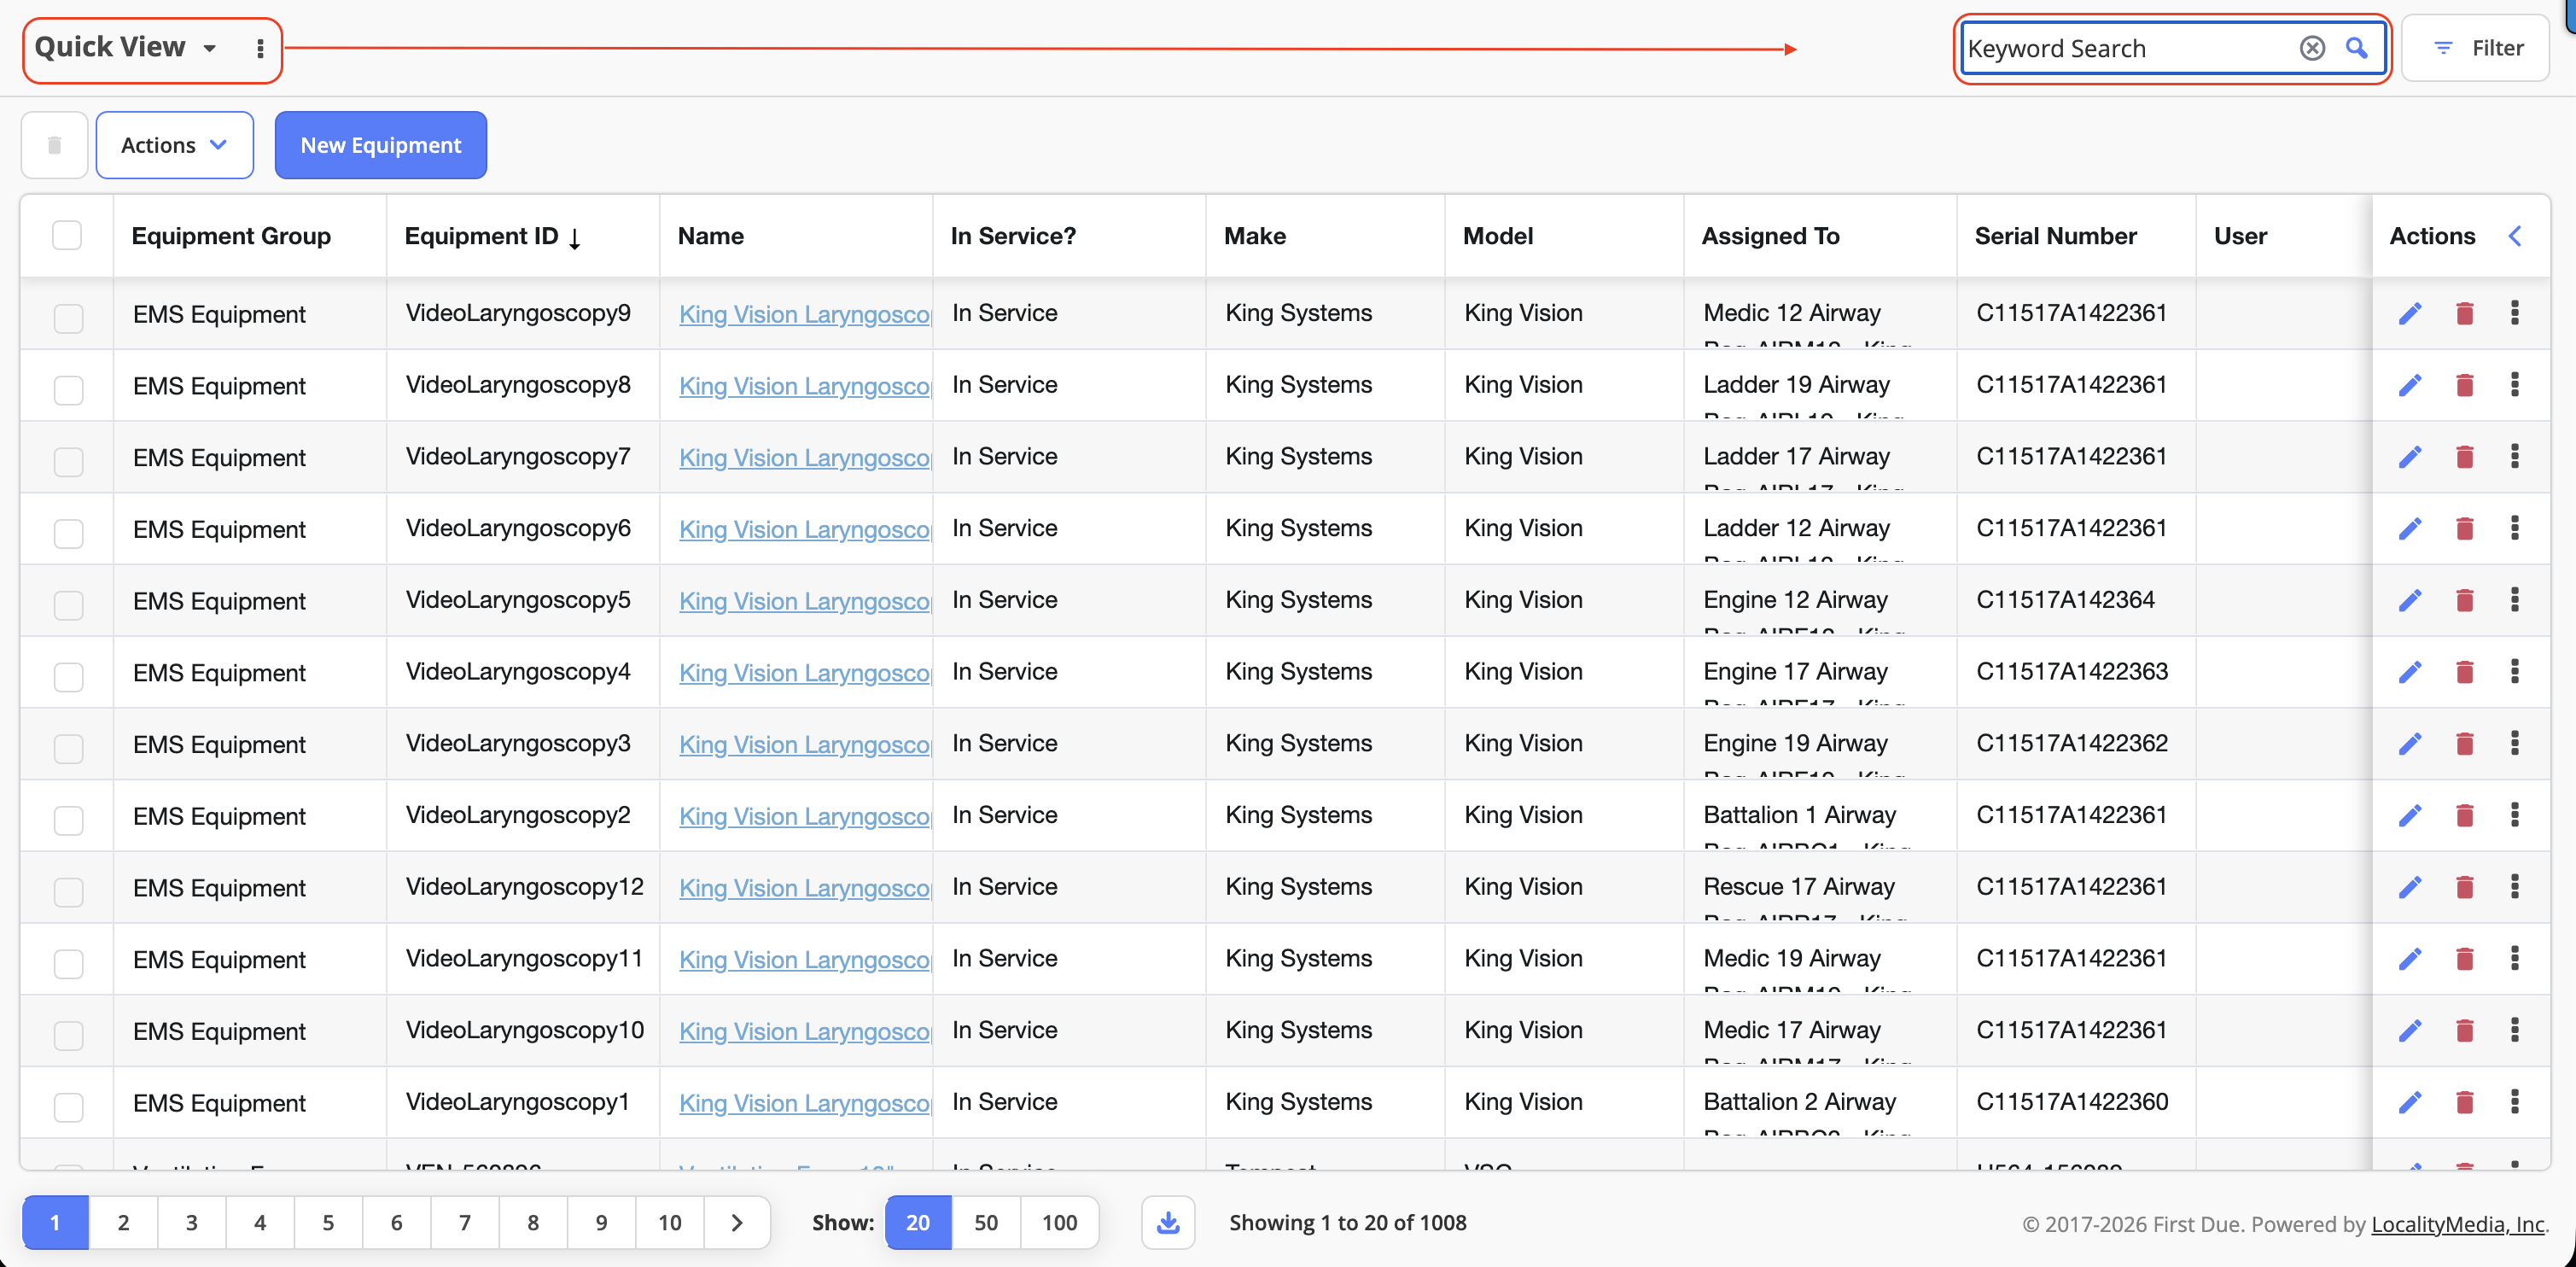Select the VideoLaryngoscopy6 row checkbox
The width and height of the screenshot is (2576, 1267).
[x=68, y=533]
